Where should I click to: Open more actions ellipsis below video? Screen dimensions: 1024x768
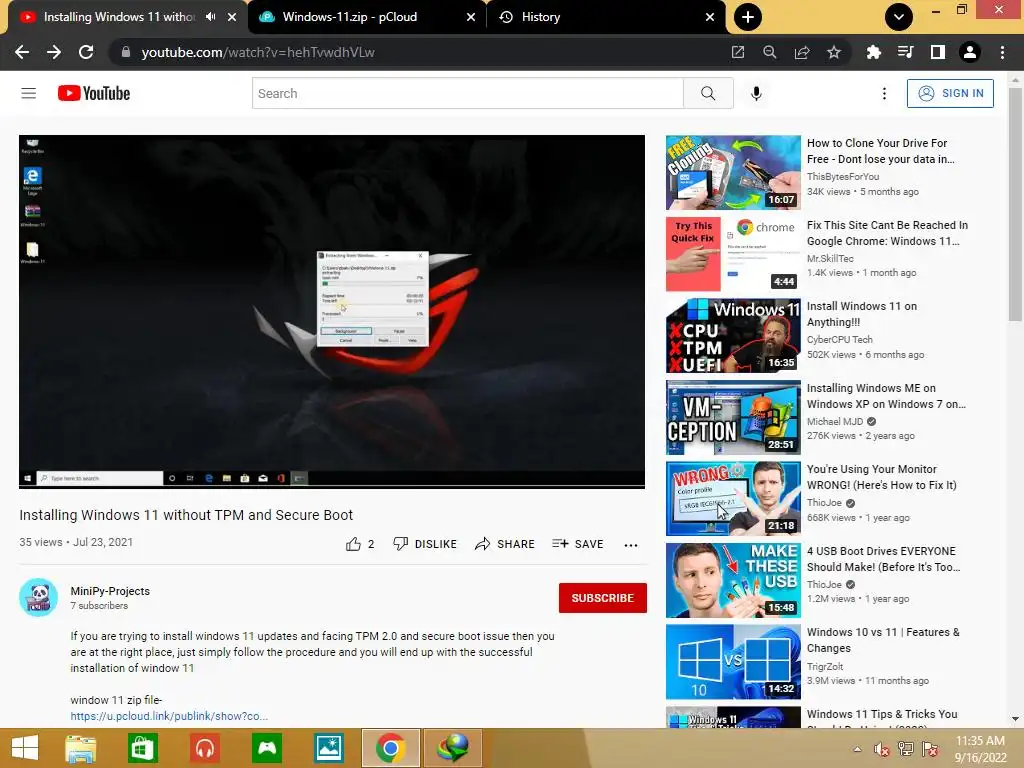(x=631, y=545)
